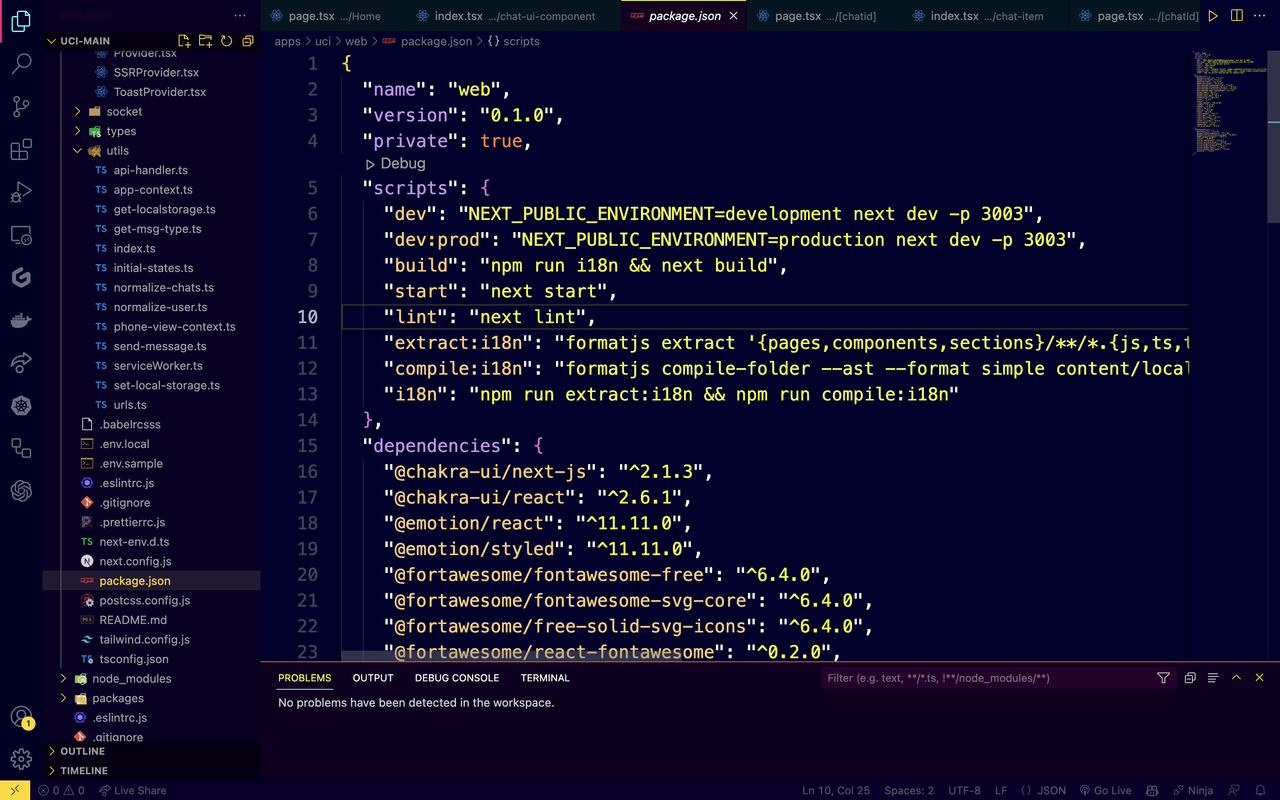Click the UTF-8 encoding indicator

pos(964,790)
